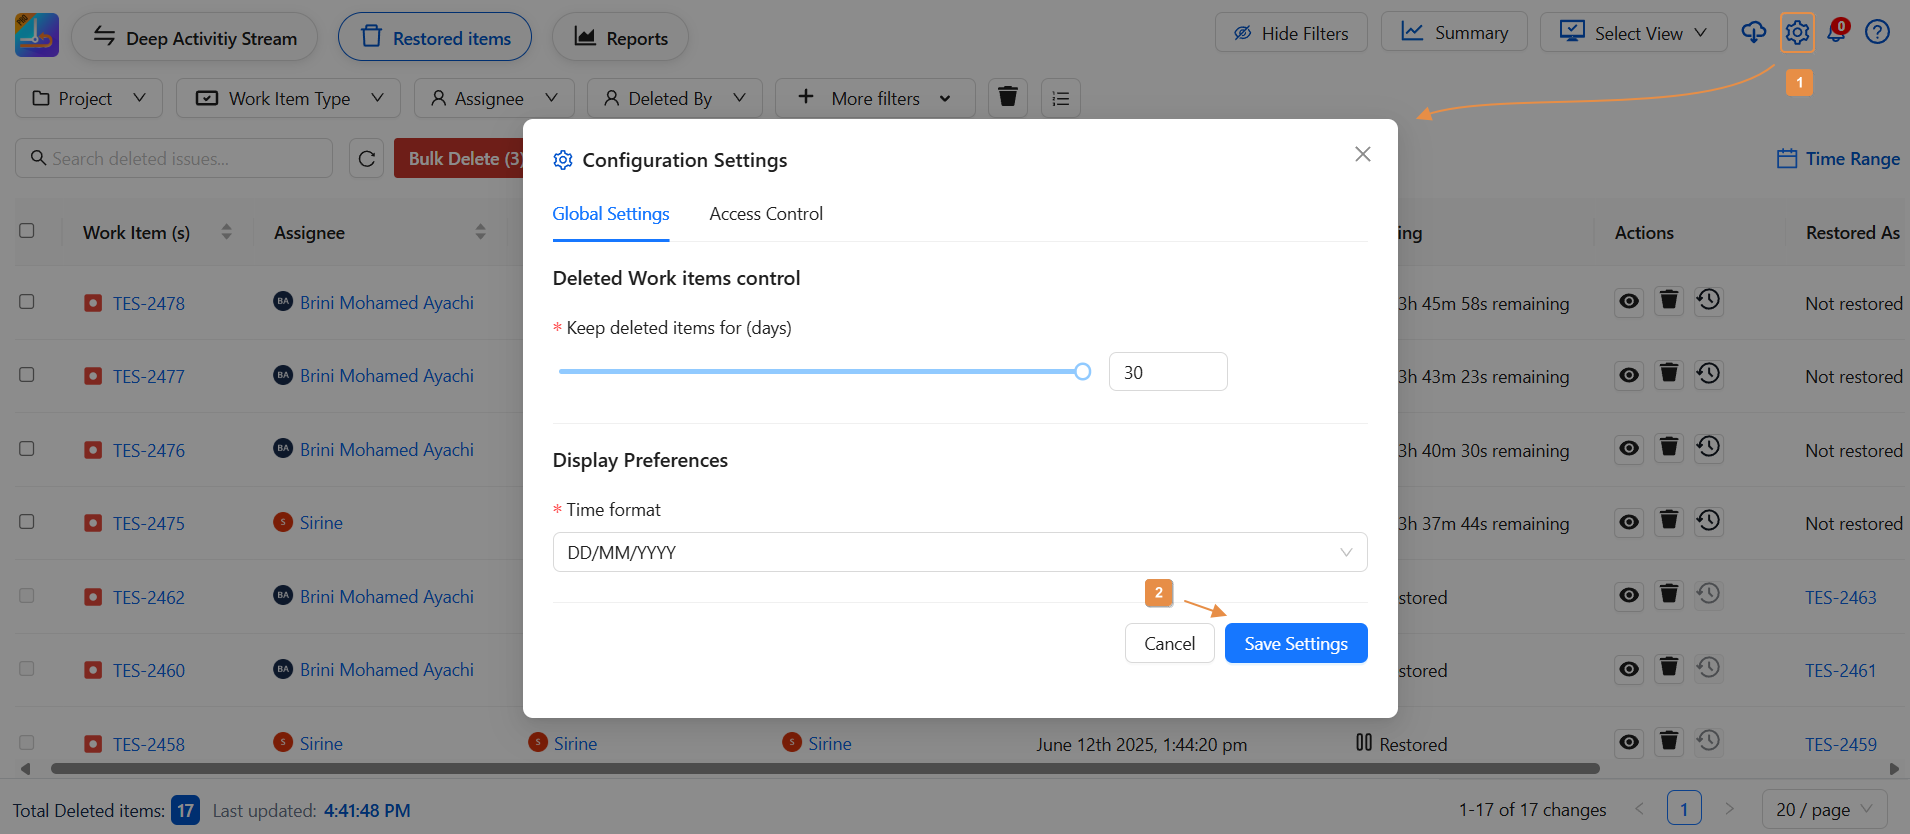
Task: Tick the checkbox for TES-2475
Action: 27,522
